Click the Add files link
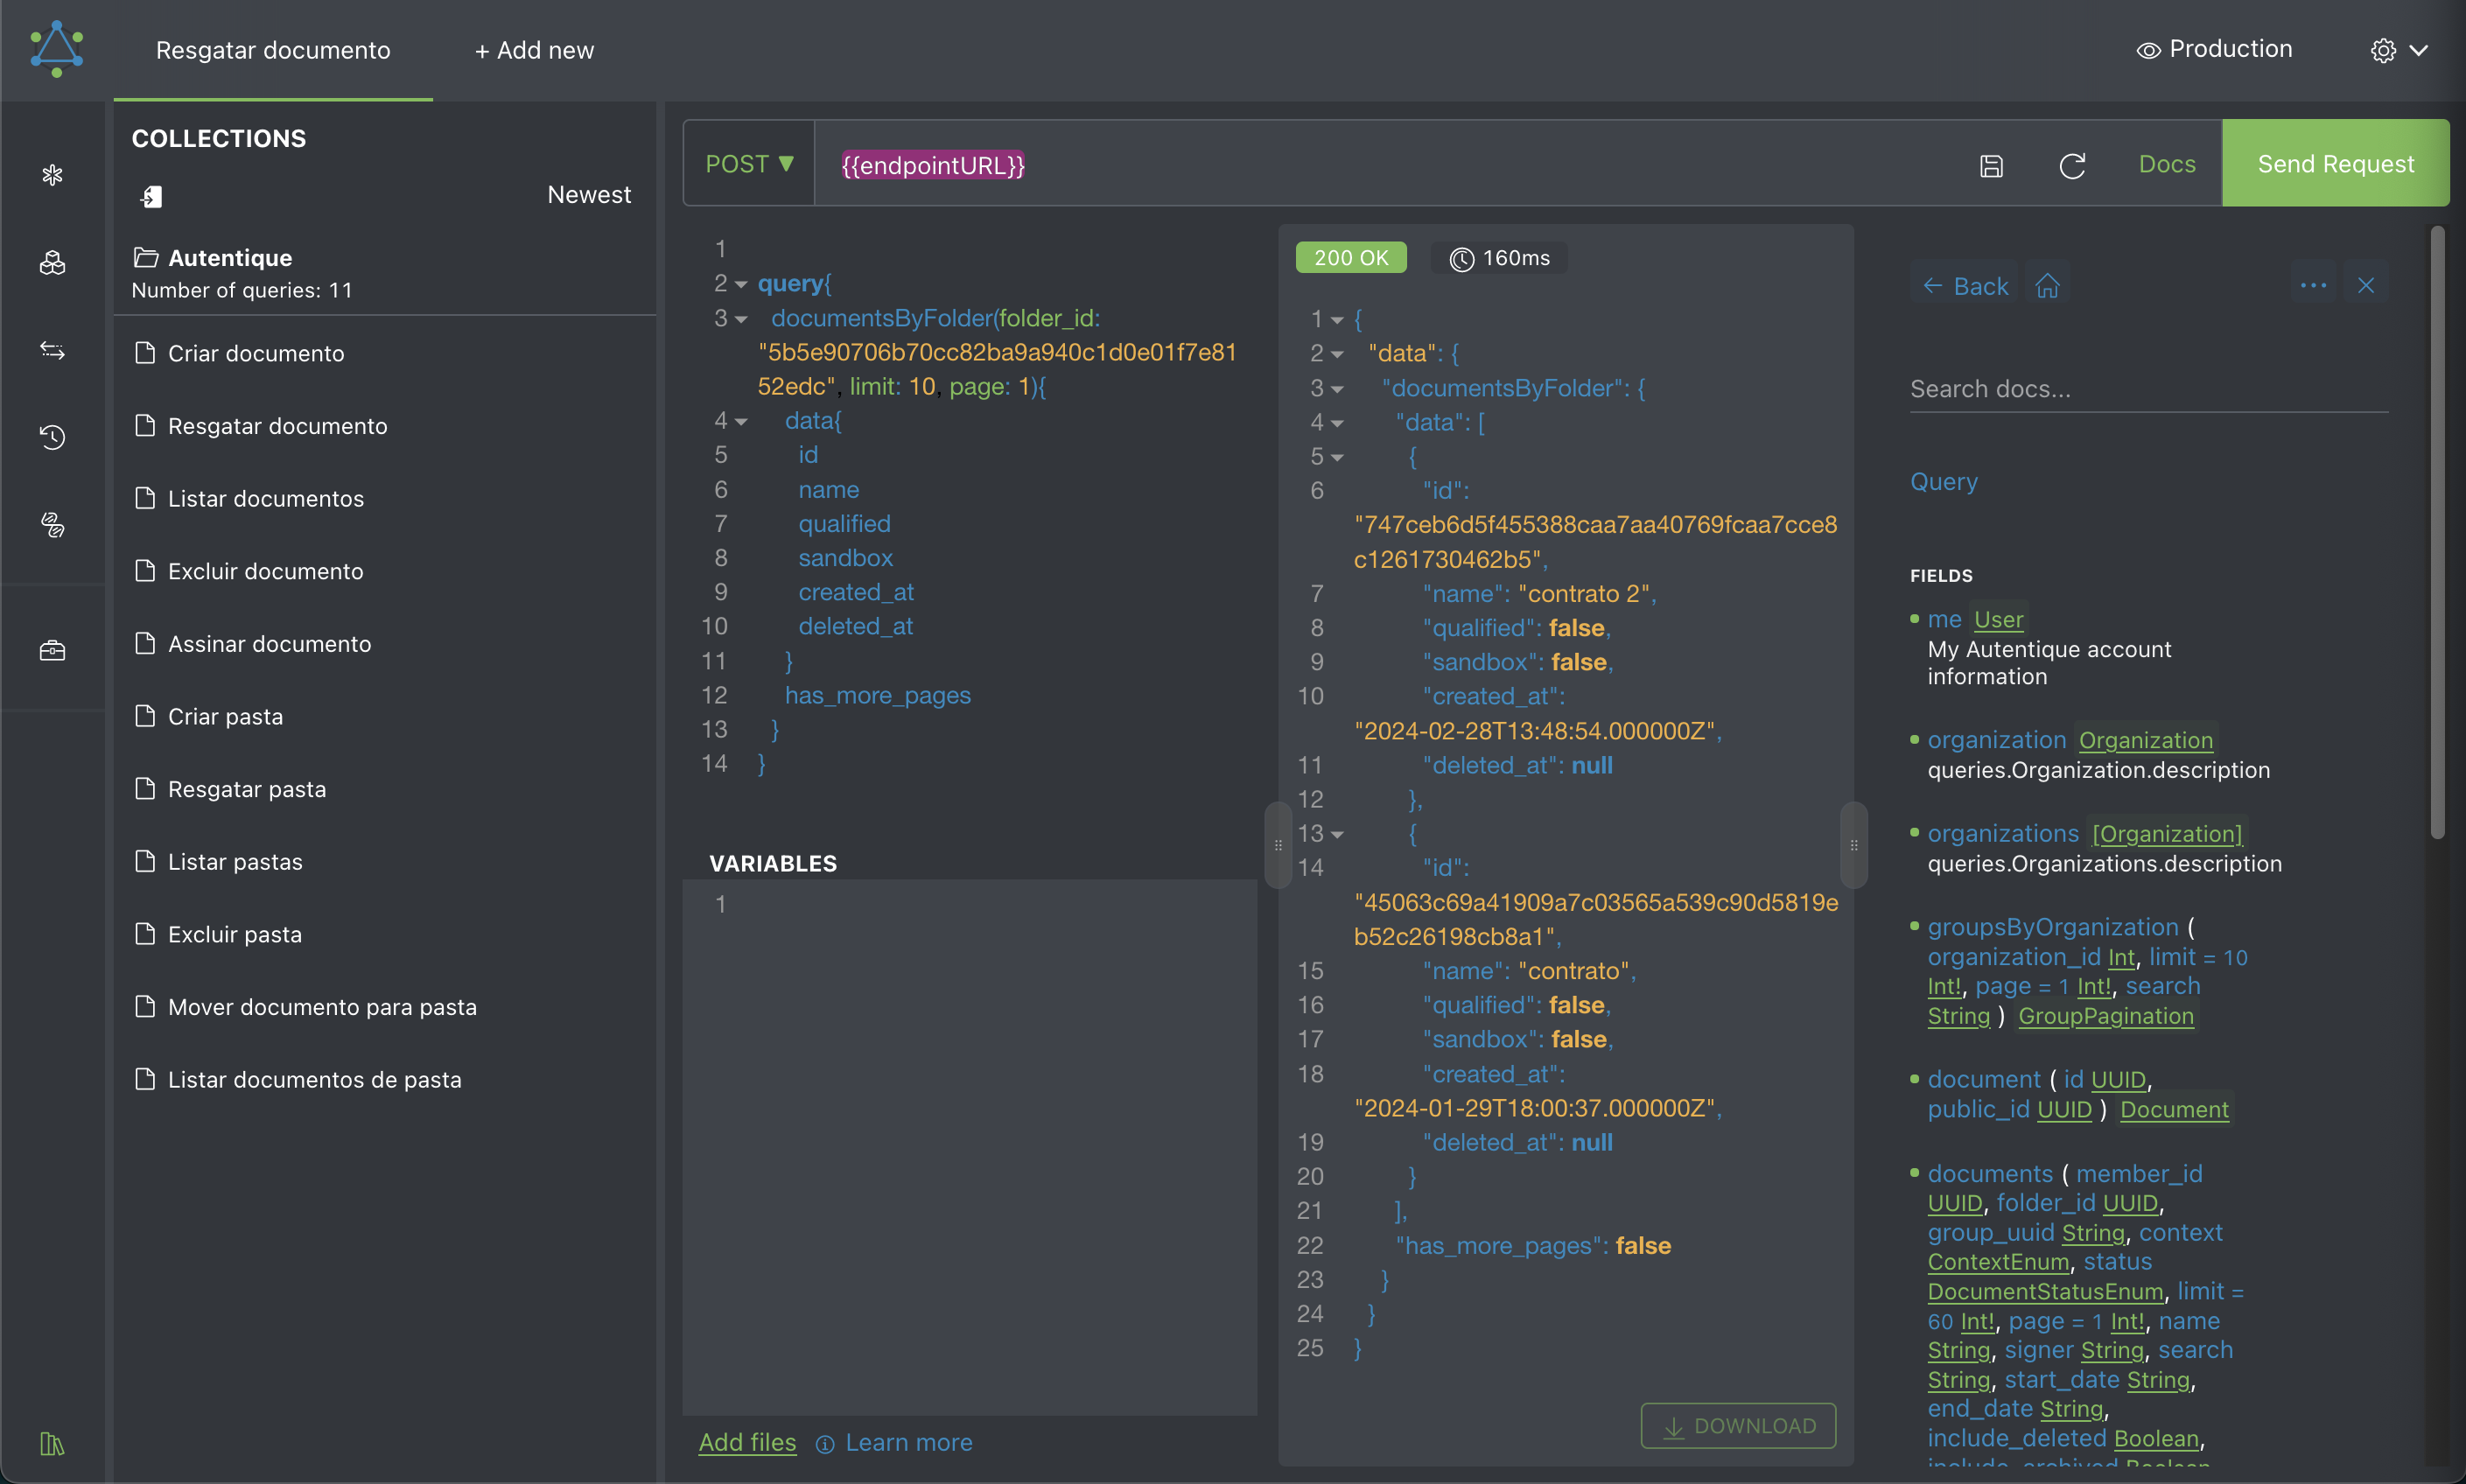Image resolution: width=2466 pixels, height=1484 pixels. pos(747,1442)
